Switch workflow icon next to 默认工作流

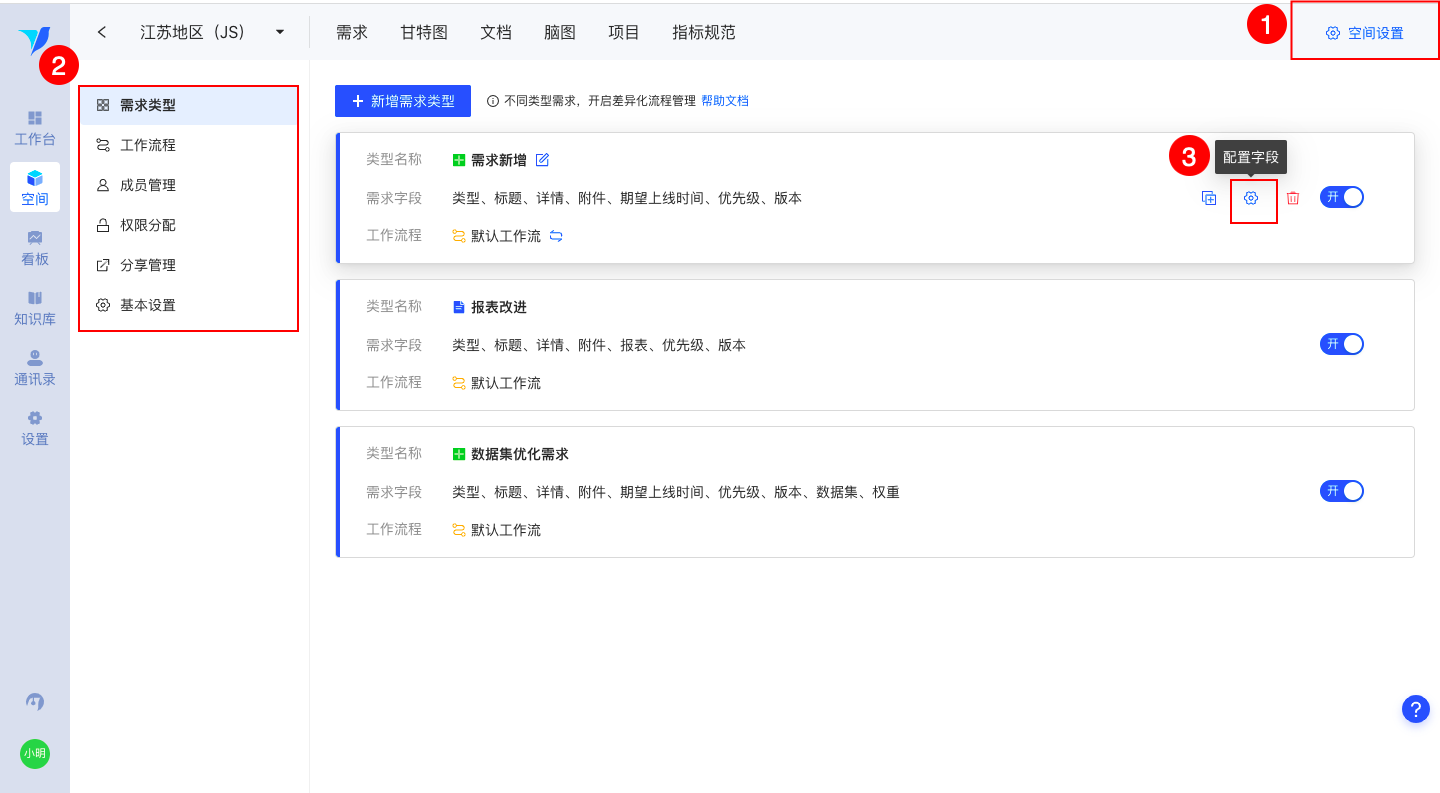(x=556, y=236)
